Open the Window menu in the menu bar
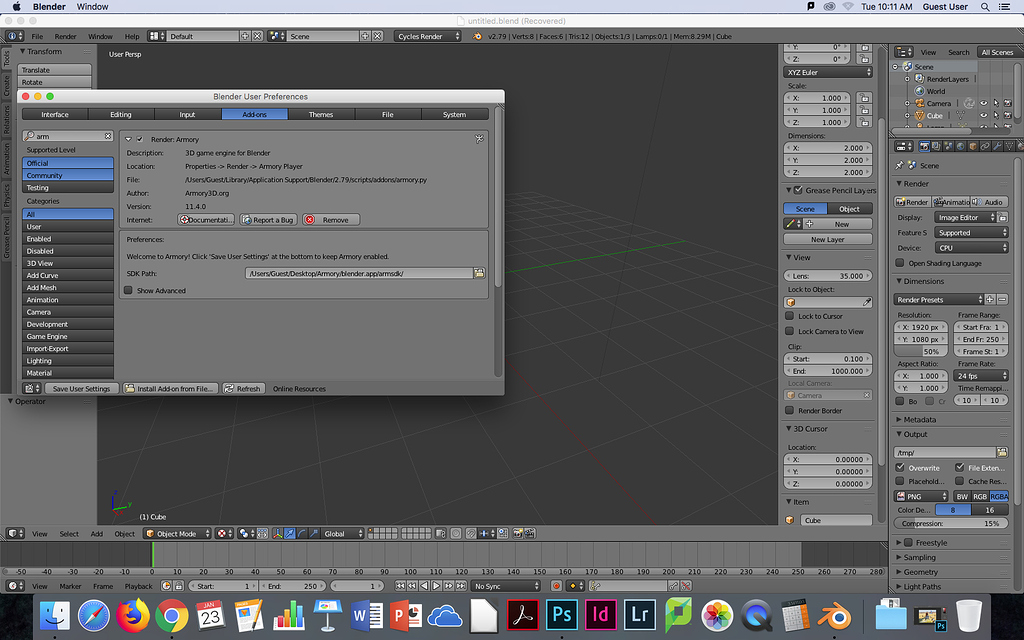Image resolution: width=1024 pixels, height=640 pixels. pyautogui.click(x=91, y=6)
